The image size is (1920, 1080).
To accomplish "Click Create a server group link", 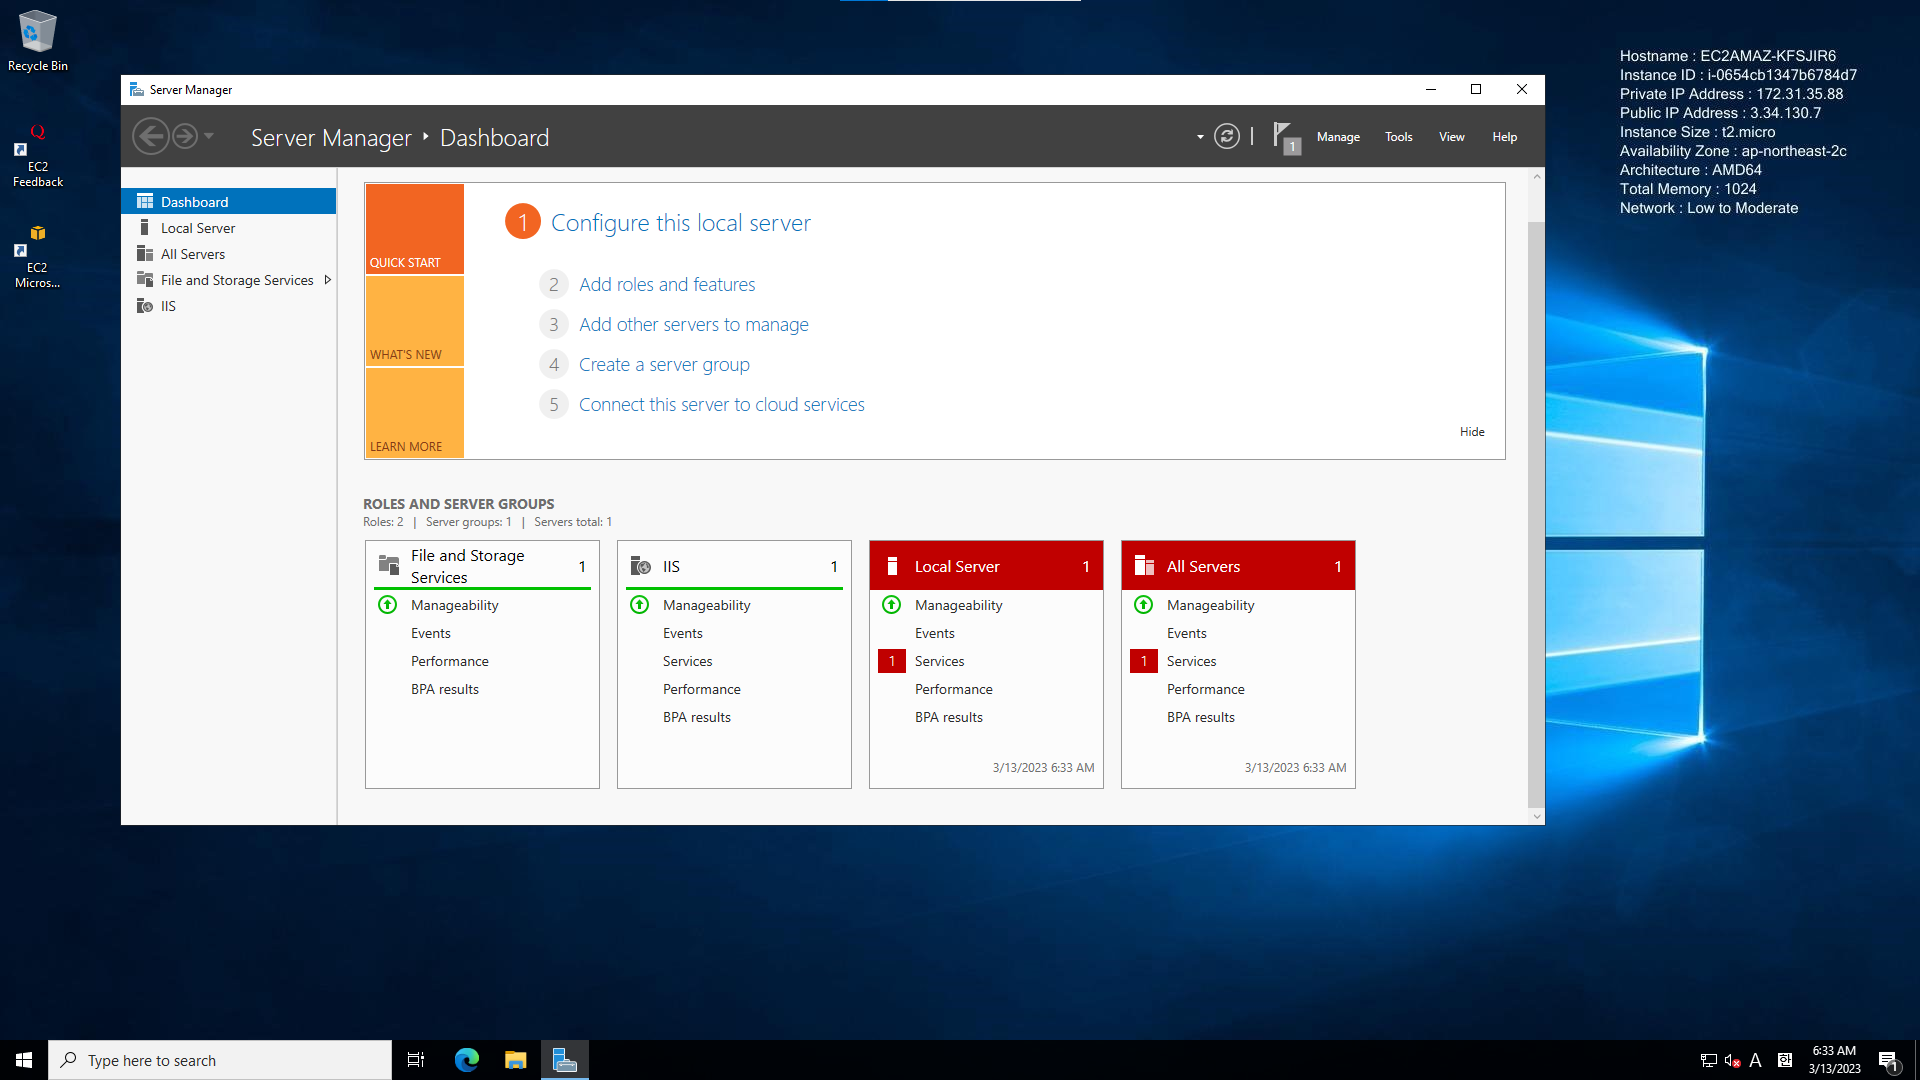I will [x=664, y=364].
